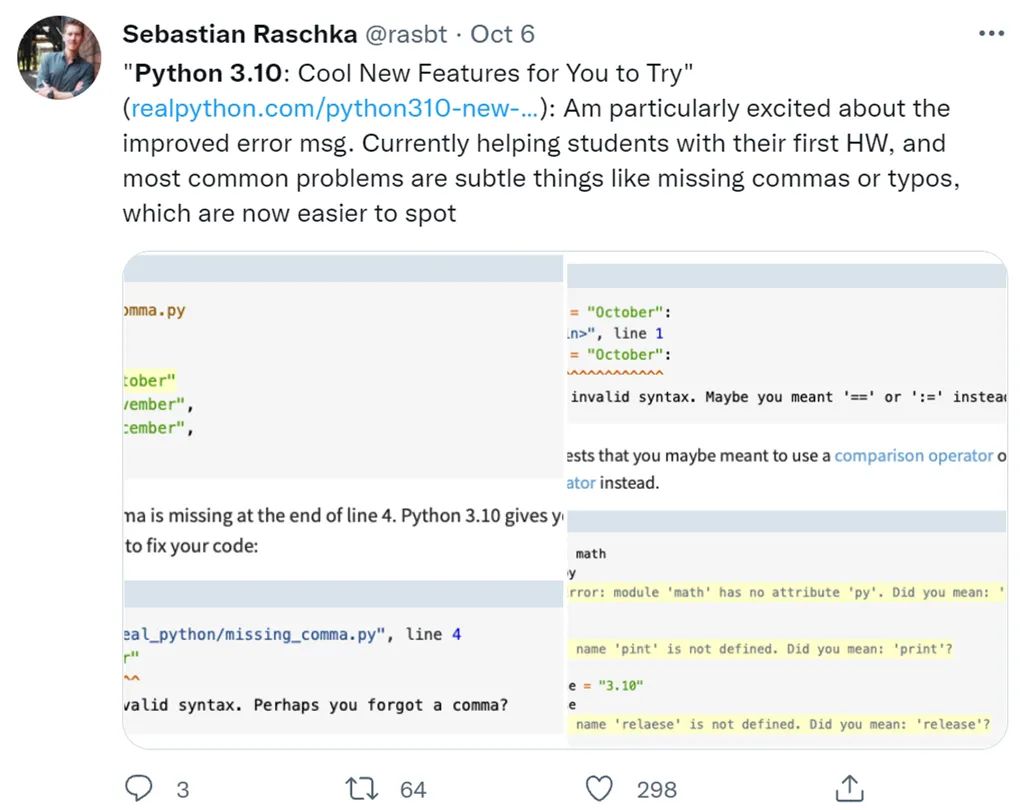Open the image showing 'Perhaps you forgot a comma?'
The height and width of the screenshot is (810, 1020).
click(343, 660)
